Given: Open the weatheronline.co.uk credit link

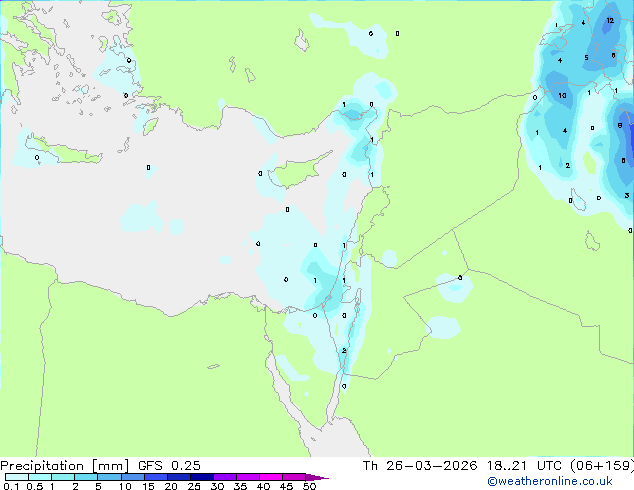Looking at the screenshot, I should [550, 481].
